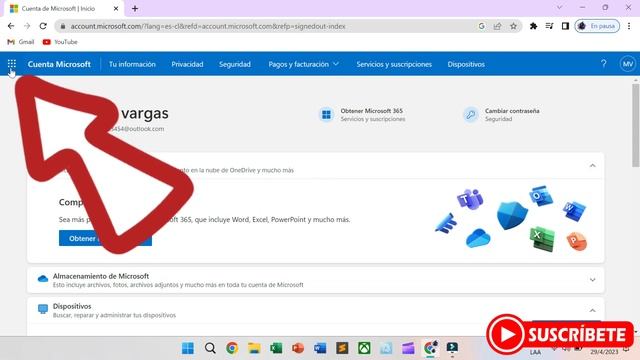
Task: Open a new browser tab
Action: (135, 8)
